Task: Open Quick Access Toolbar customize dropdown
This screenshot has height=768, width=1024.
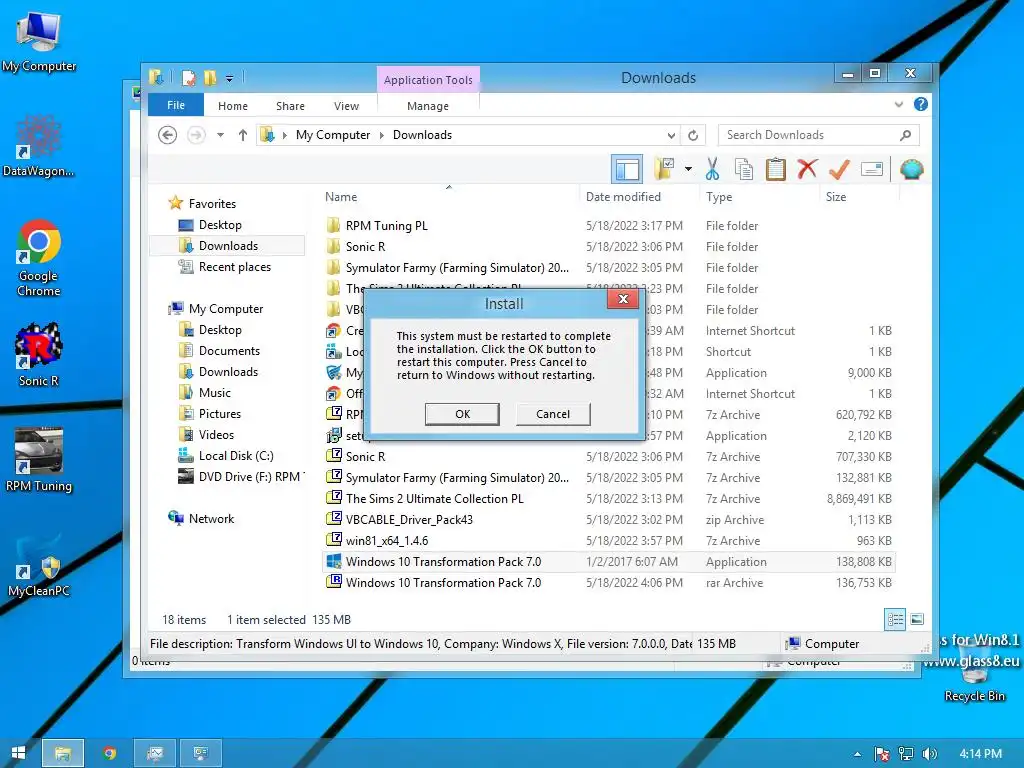Action: pyautogui.click(x=229, y=79)
